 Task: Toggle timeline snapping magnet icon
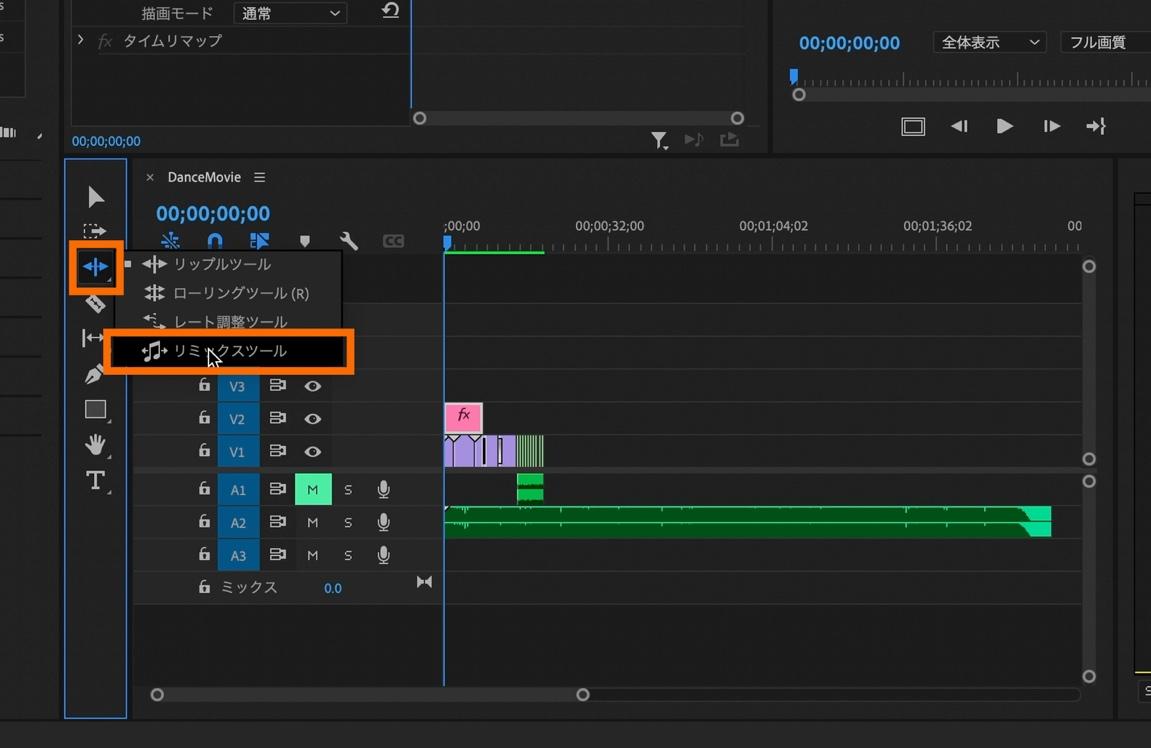(x=214, y=241)
